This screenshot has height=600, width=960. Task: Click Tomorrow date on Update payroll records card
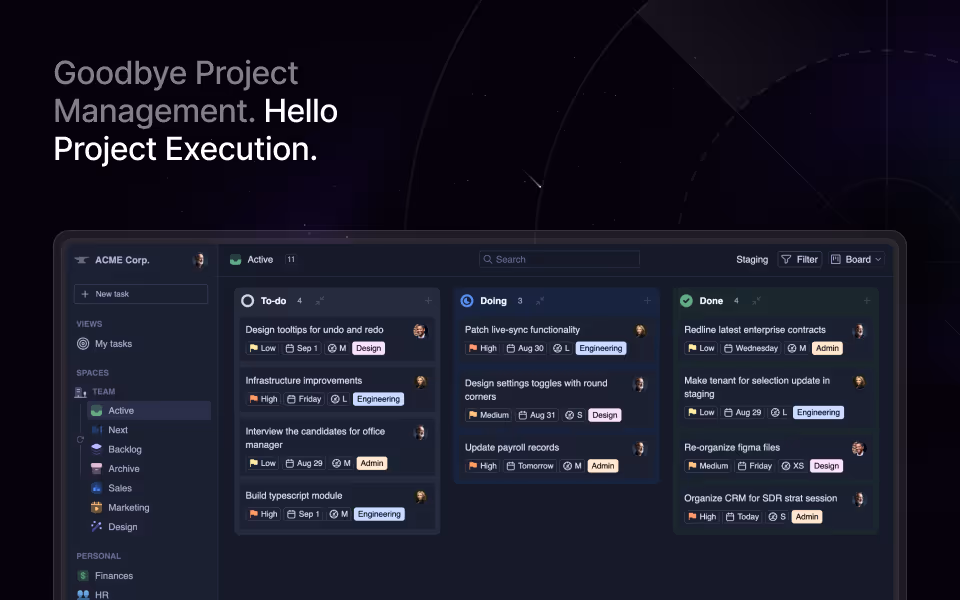coord(529,466)
